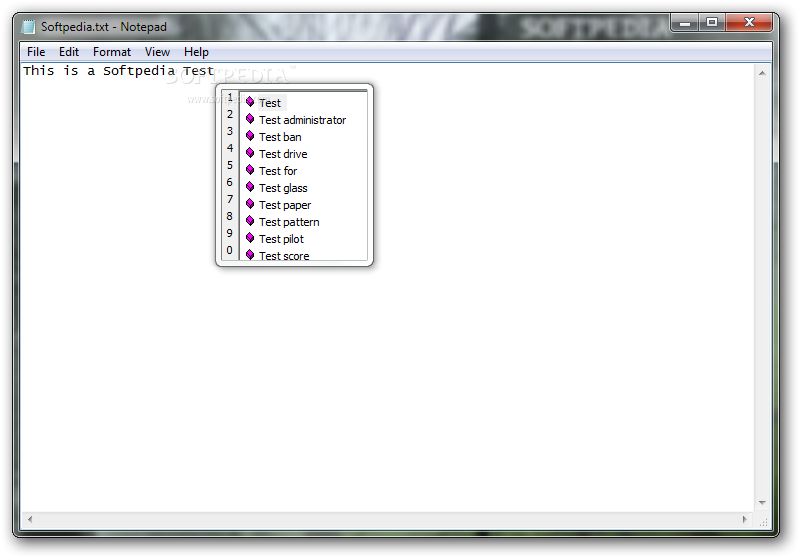This screenshot has width=800, height=558.
Task: Click the pink cube beside 'Test pilot'
Action: [250, 238]
